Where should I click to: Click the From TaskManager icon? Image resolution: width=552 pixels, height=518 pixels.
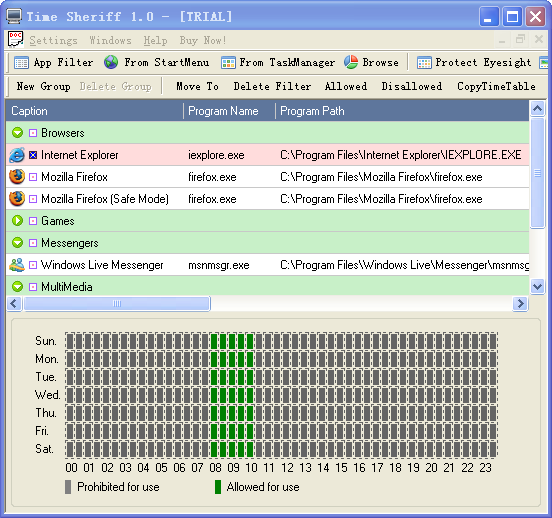[x=228, y=63]
